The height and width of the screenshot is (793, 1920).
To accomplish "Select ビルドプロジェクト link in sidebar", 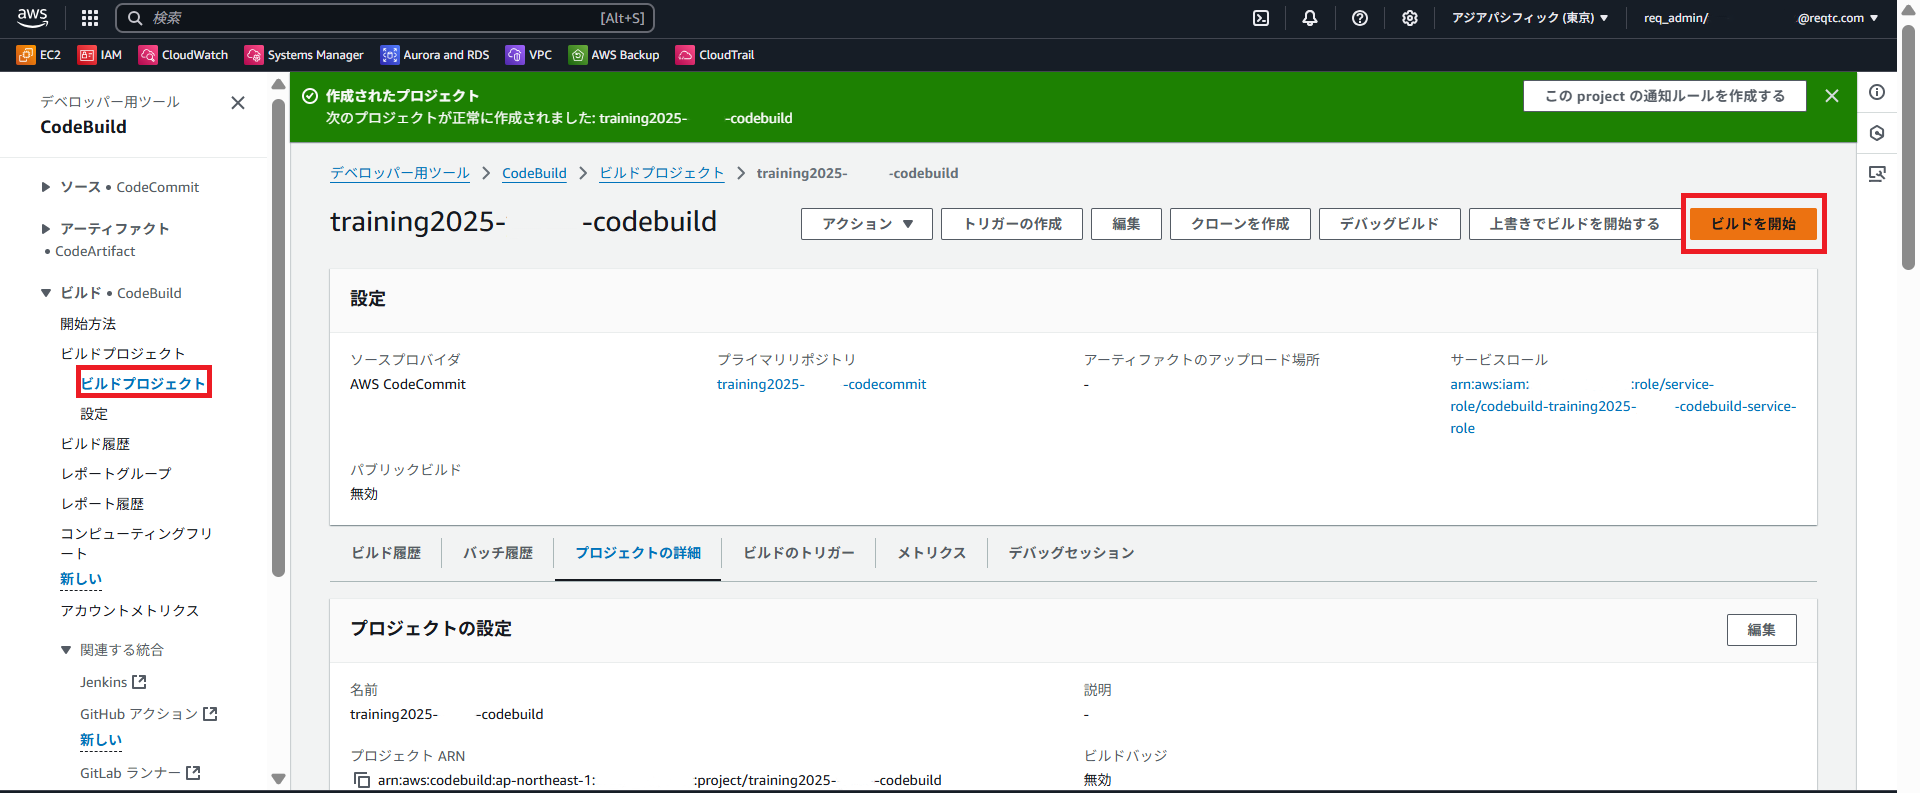I will [143, 383].
